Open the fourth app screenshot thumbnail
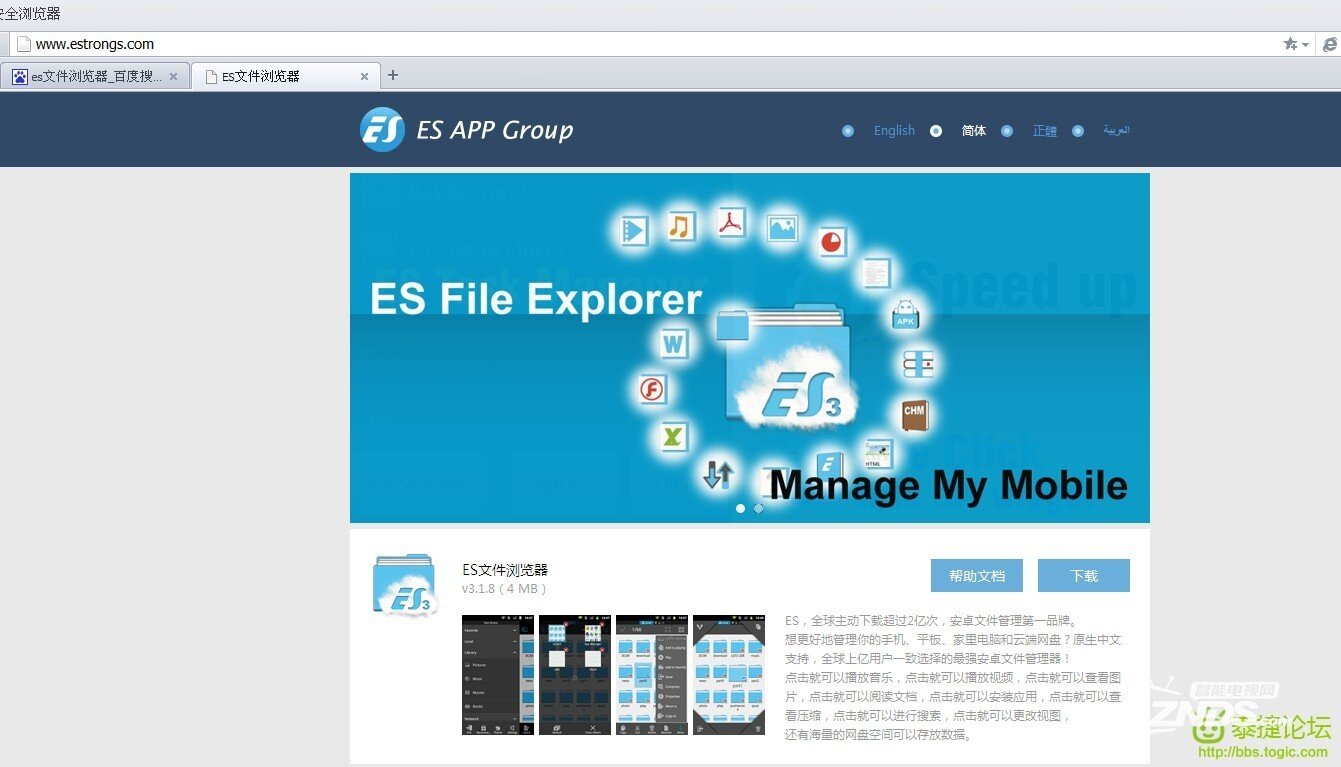 tap(729, 675)
